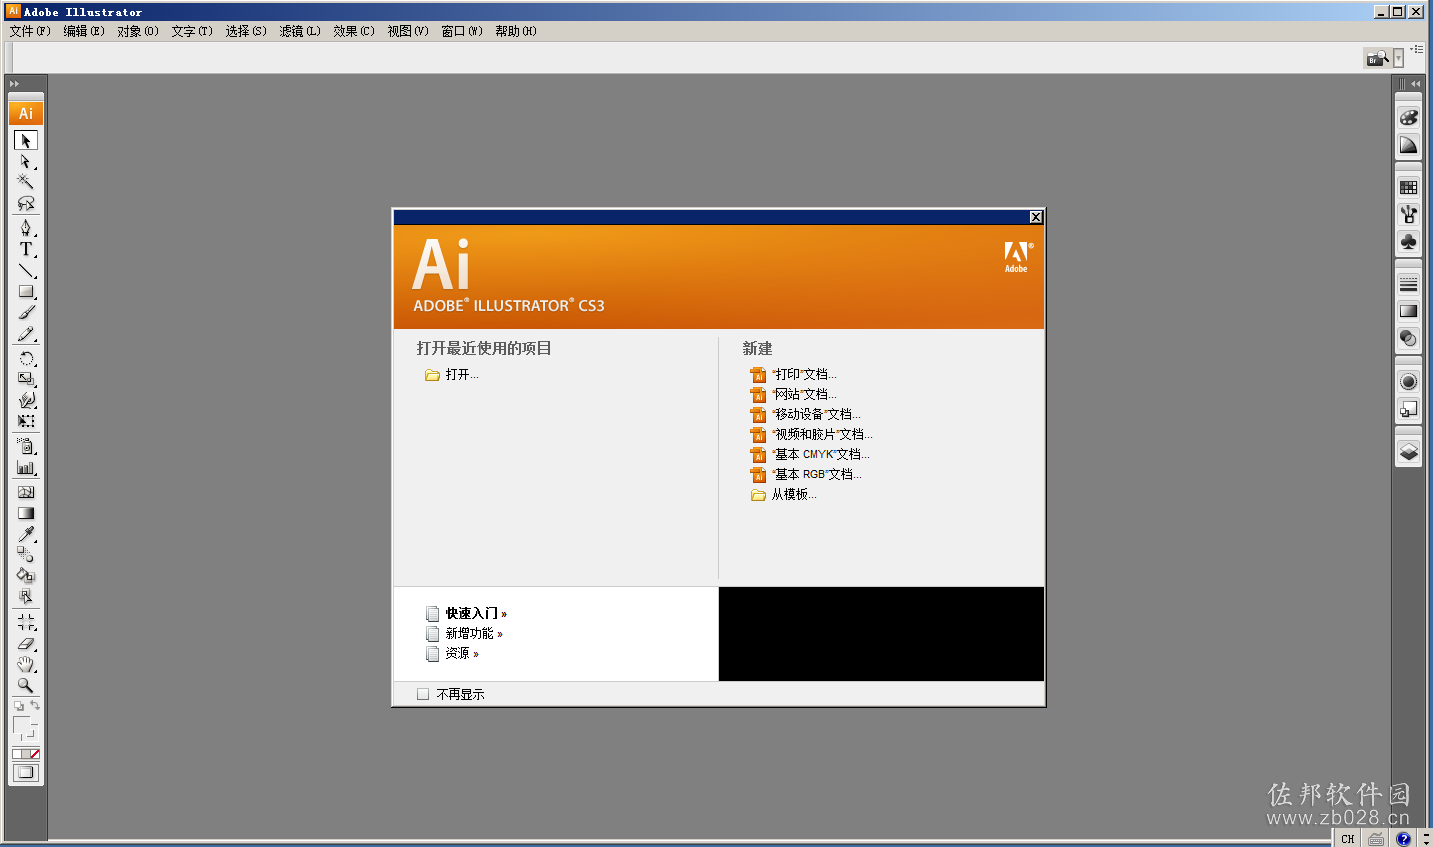Choose the Column Graph tool
1433x847 pixels.
(26, 467)
